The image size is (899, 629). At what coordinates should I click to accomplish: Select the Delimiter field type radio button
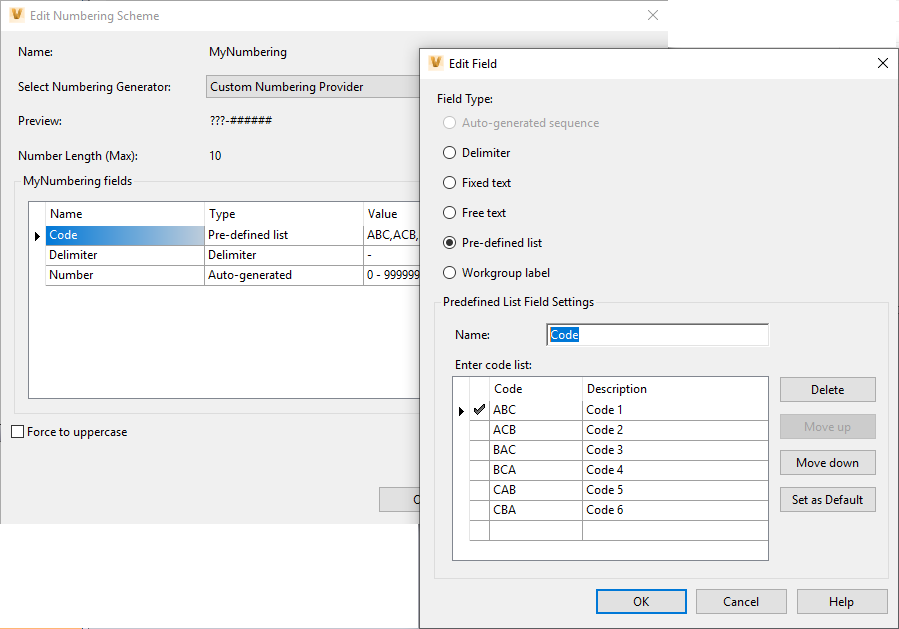point(449,153)
